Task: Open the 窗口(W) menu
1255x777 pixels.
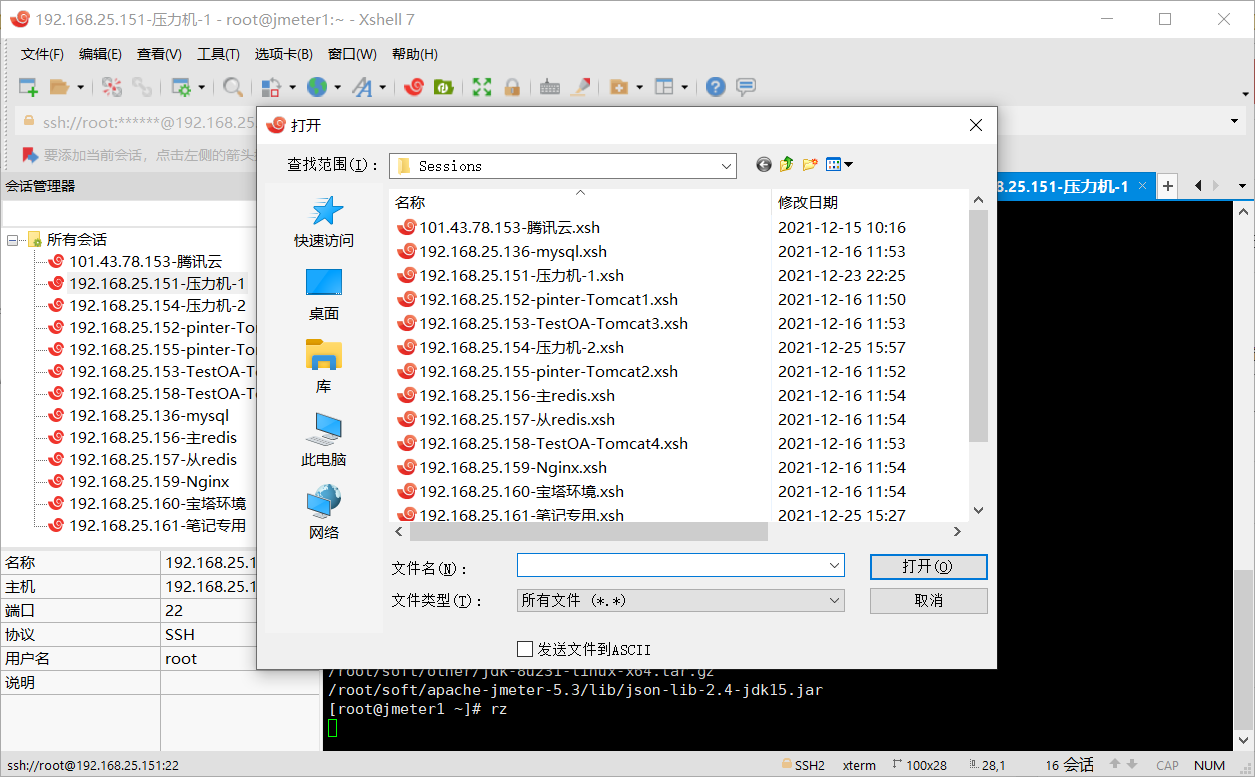Action: click(352, 54)
